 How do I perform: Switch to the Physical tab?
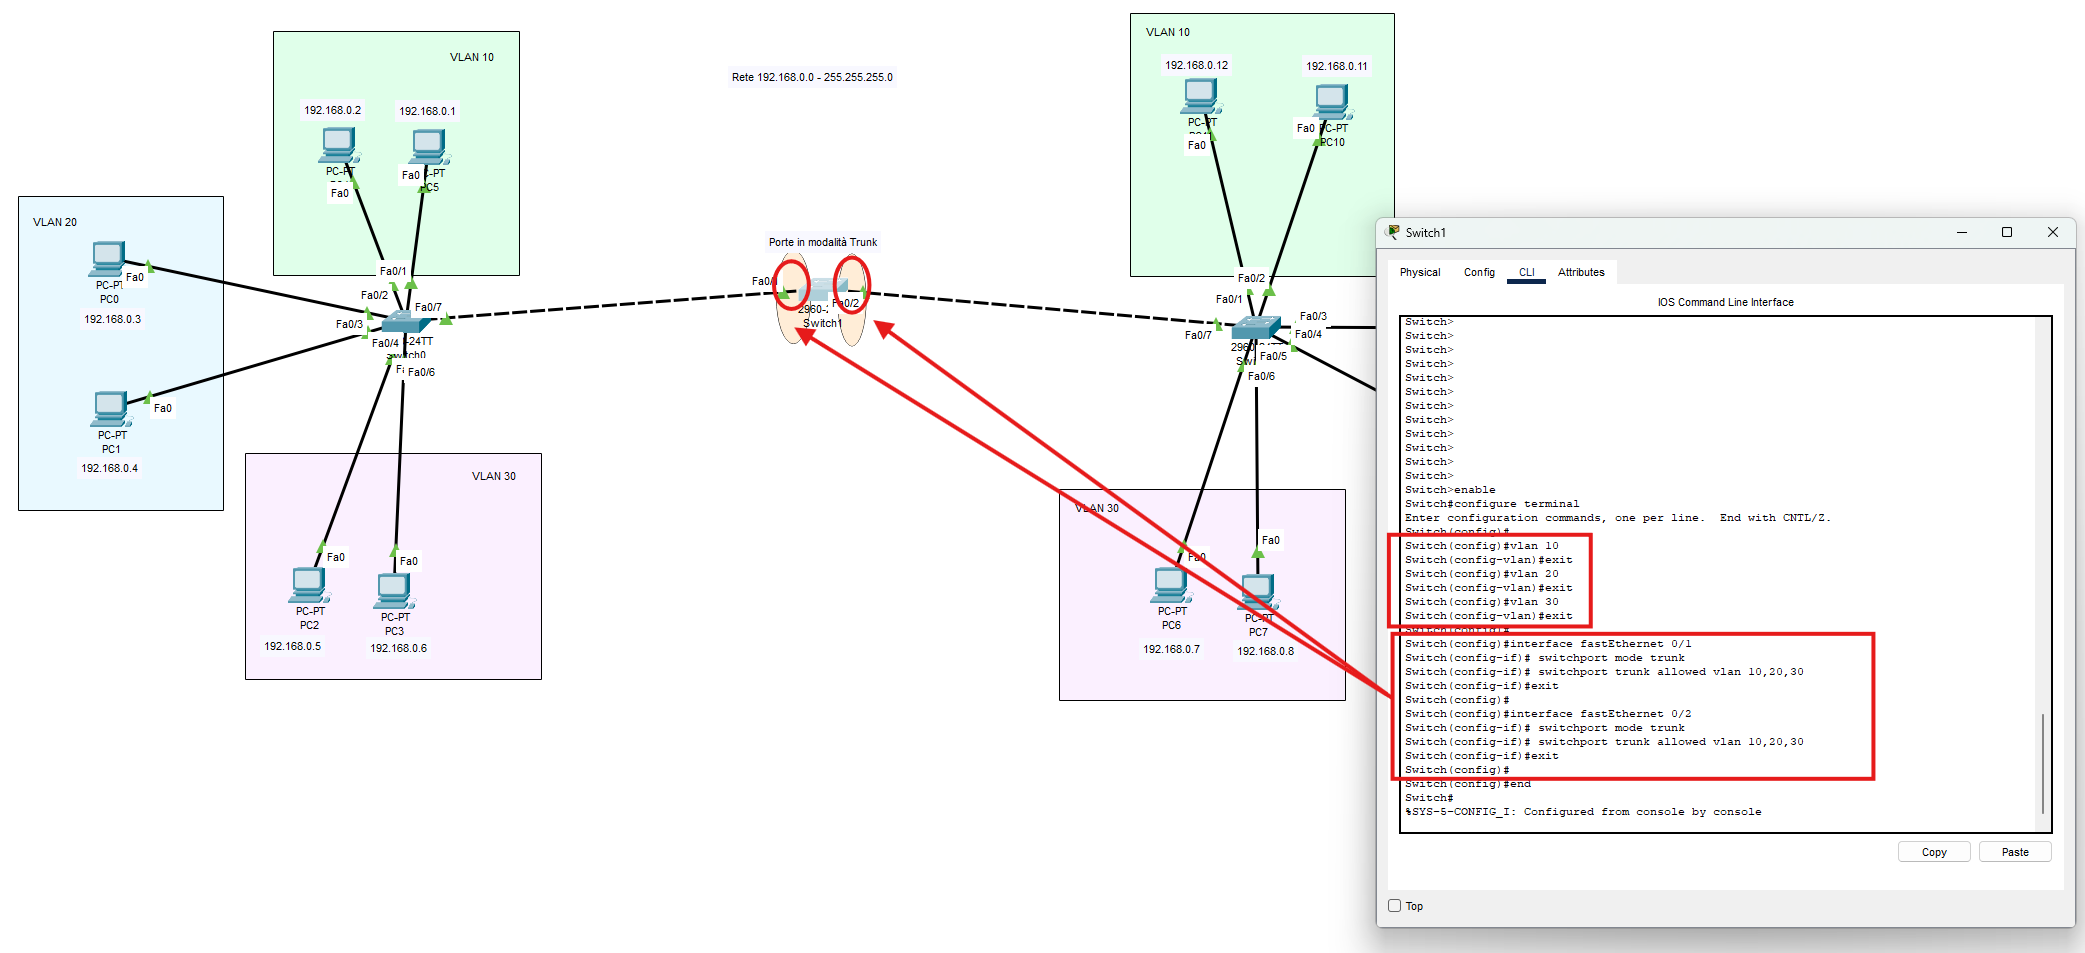1420,272
